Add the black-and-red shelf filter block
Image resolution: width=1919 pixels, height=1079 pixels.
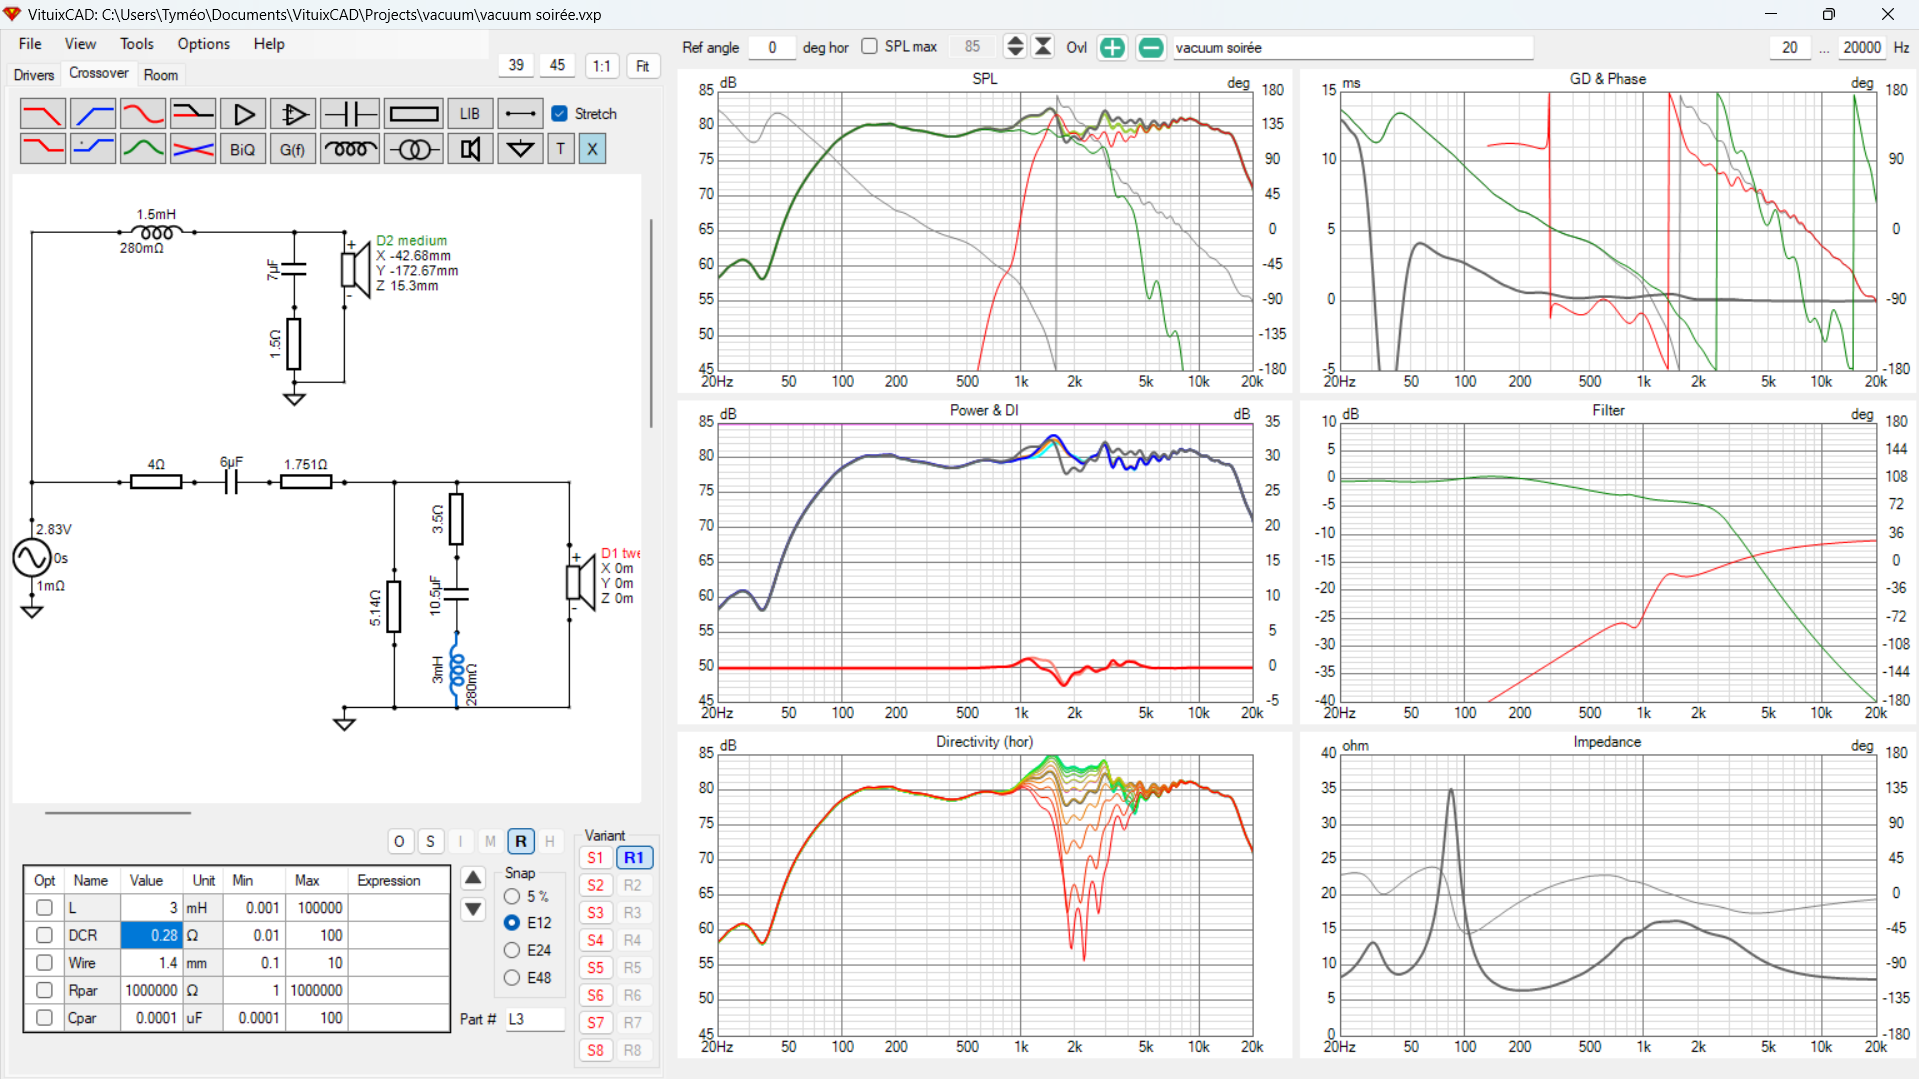pyautogui.click(x=193, y=114)
